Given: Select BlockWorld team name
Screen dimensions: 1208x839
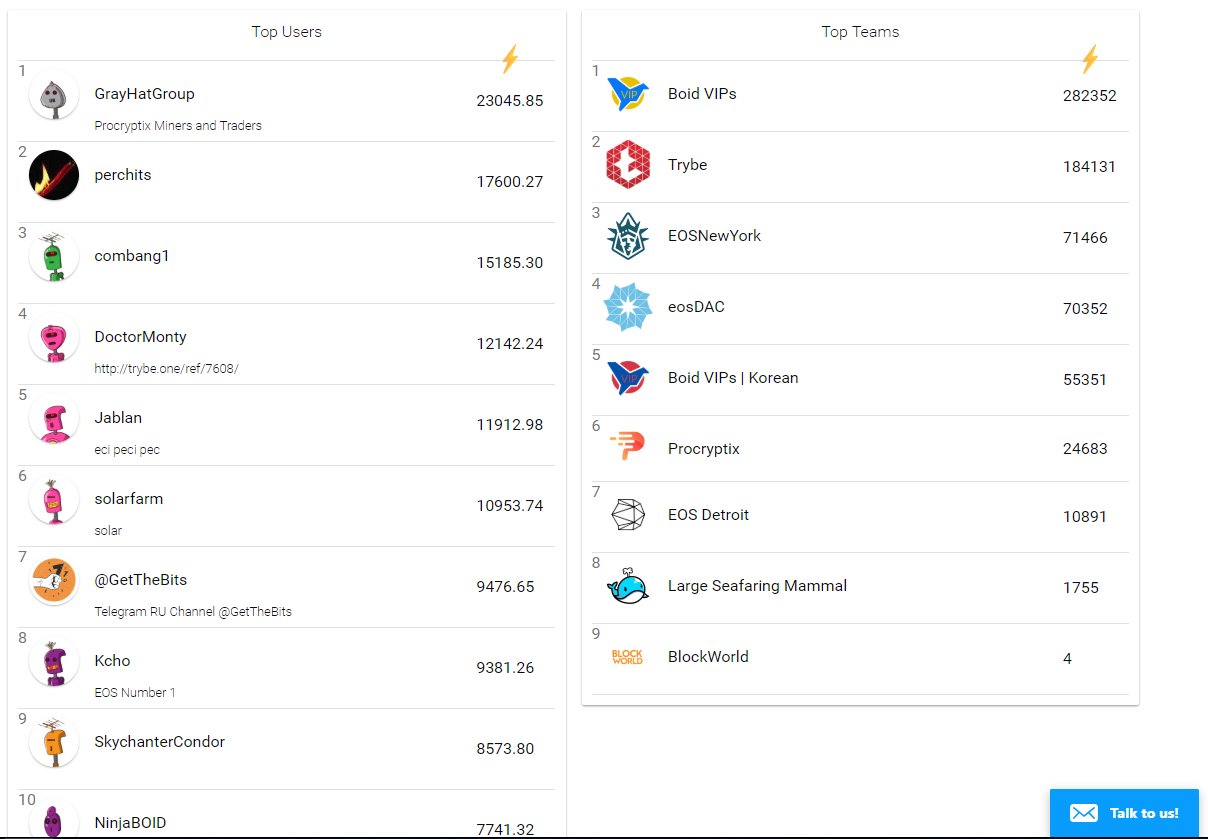Looking at the screenshot, I should (x=708, y=657).
